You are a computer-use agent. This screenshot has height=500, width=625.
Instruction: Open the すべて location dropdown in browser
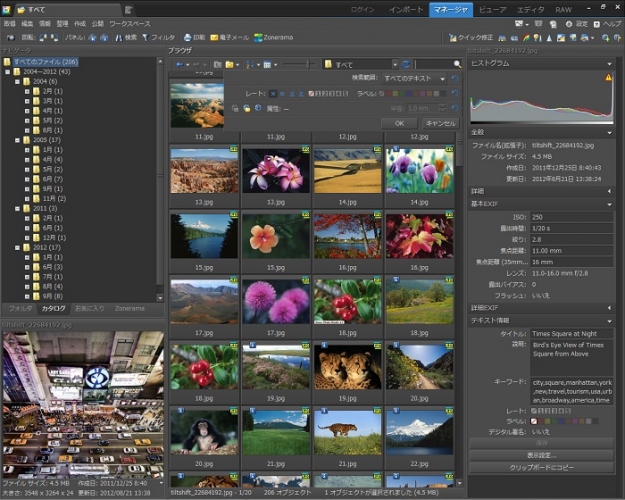(394, 64)
